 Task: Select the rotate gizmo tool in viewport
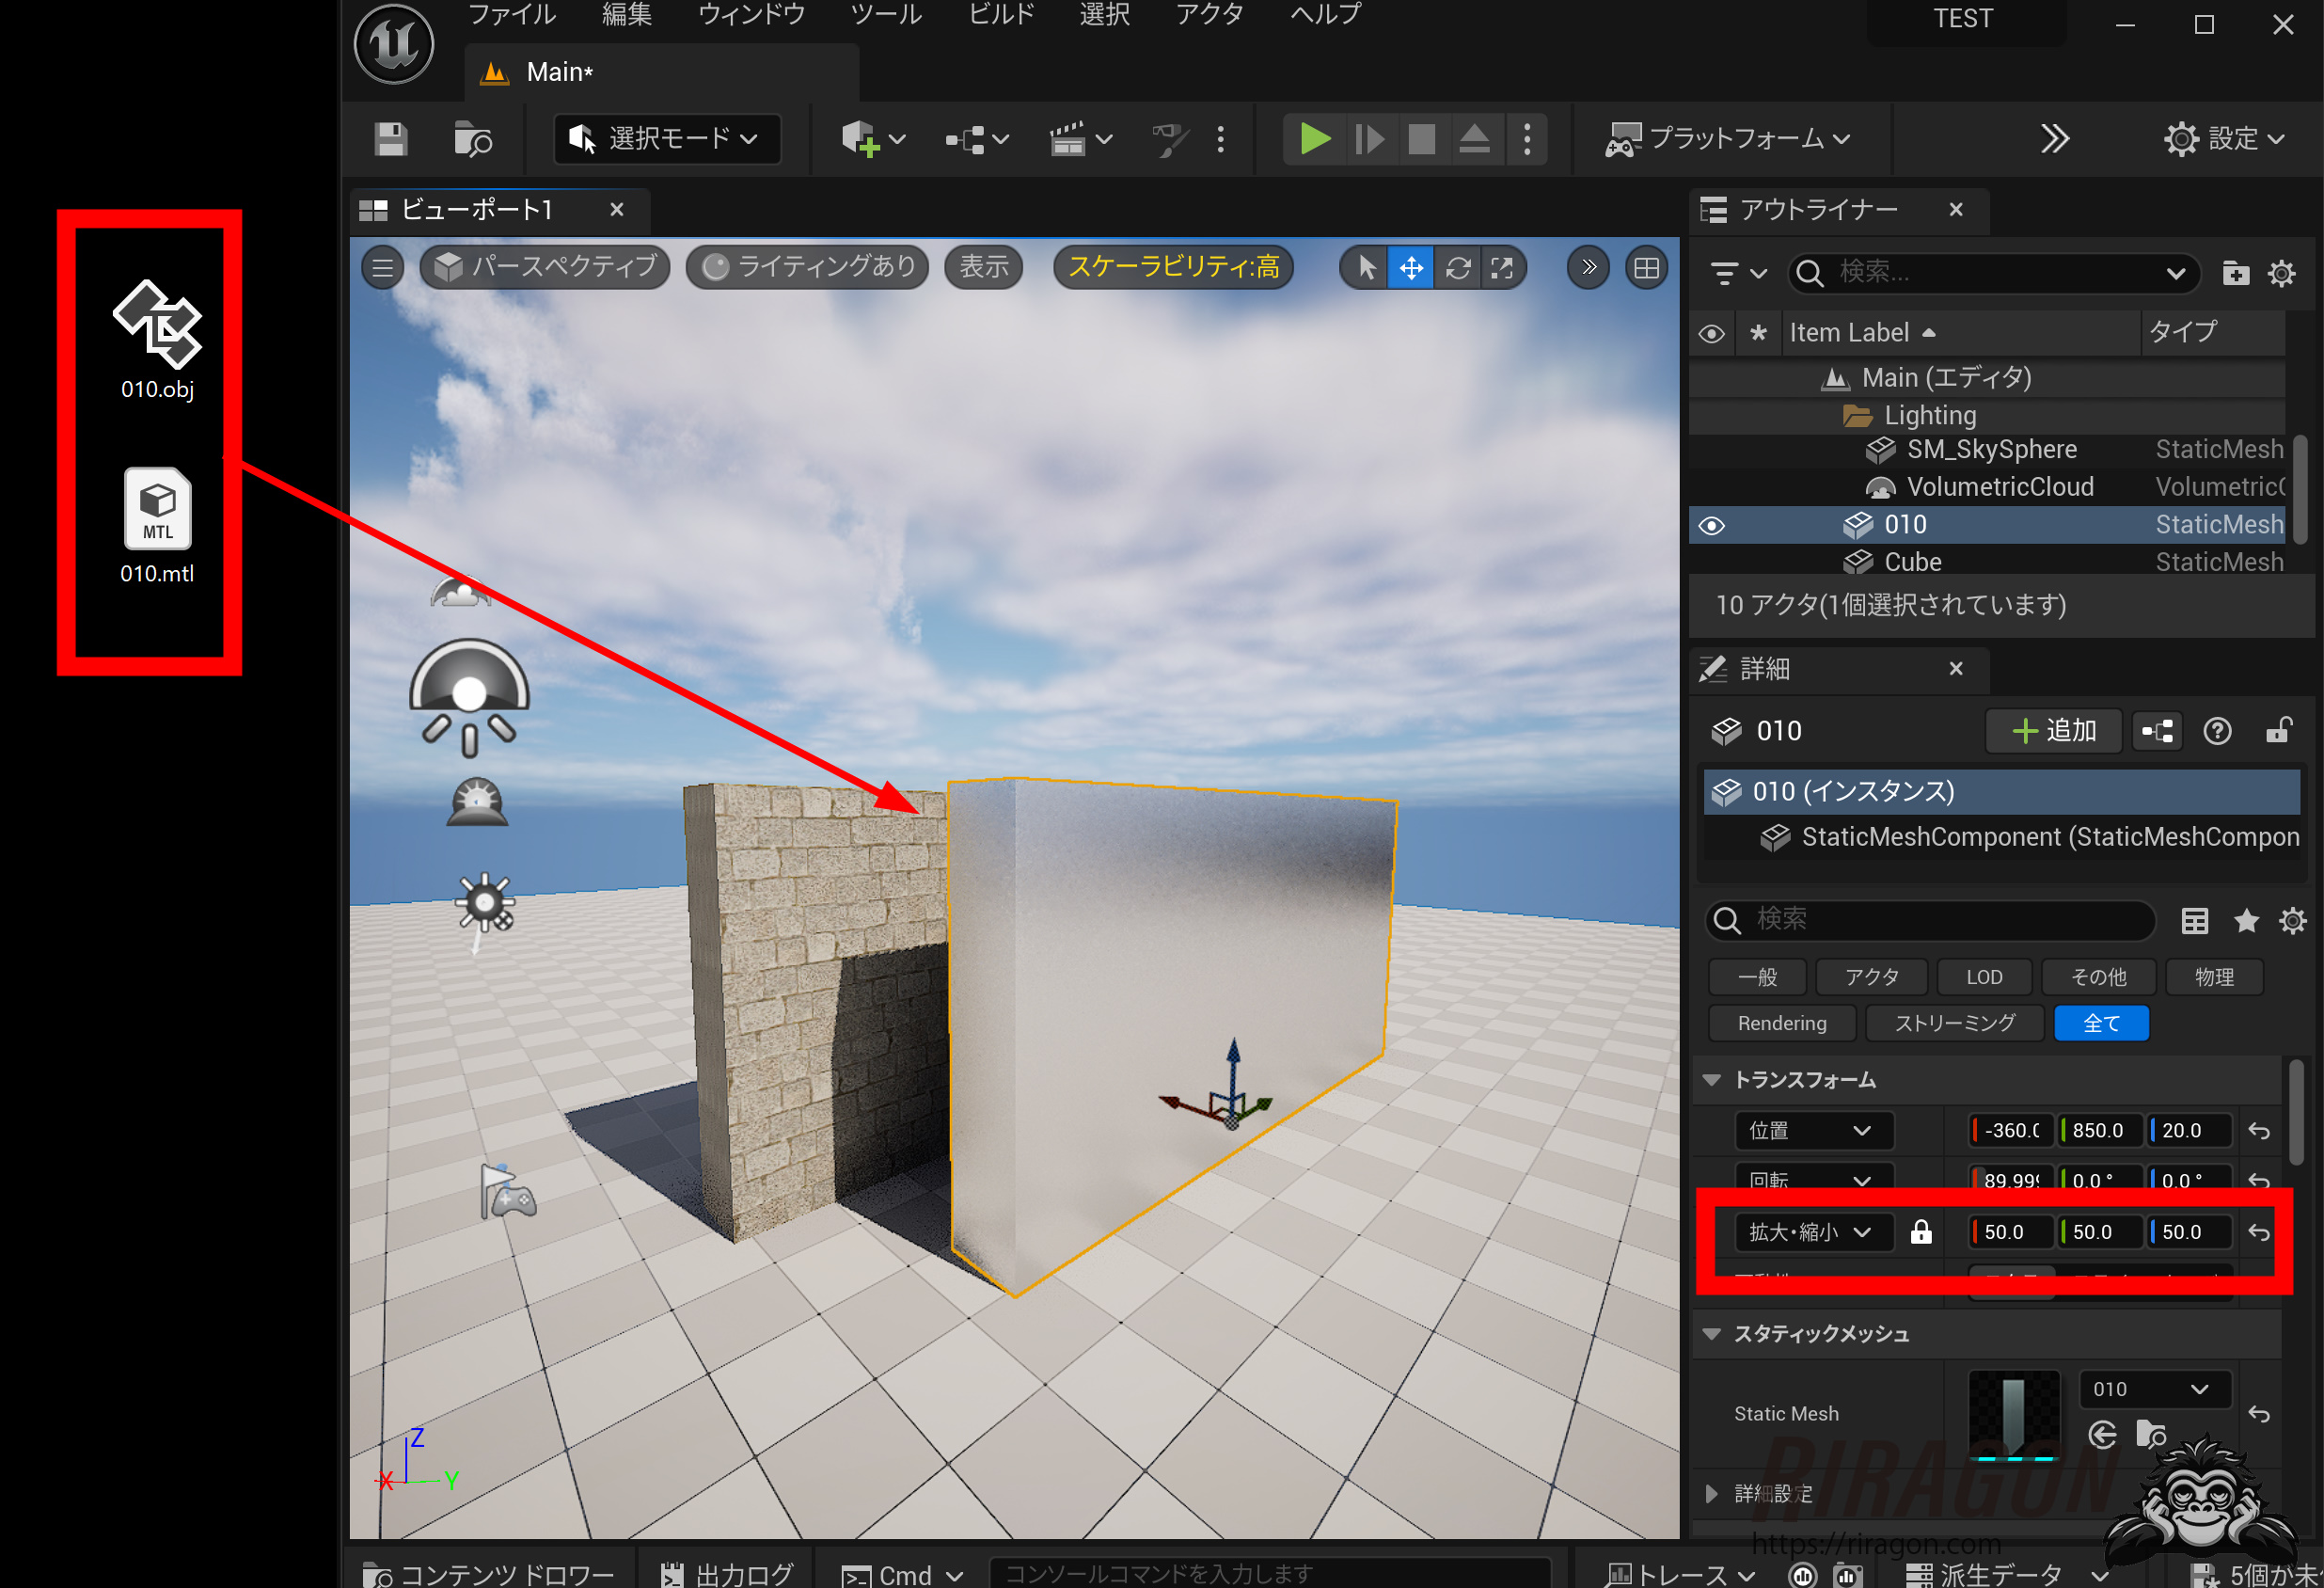1457,268
